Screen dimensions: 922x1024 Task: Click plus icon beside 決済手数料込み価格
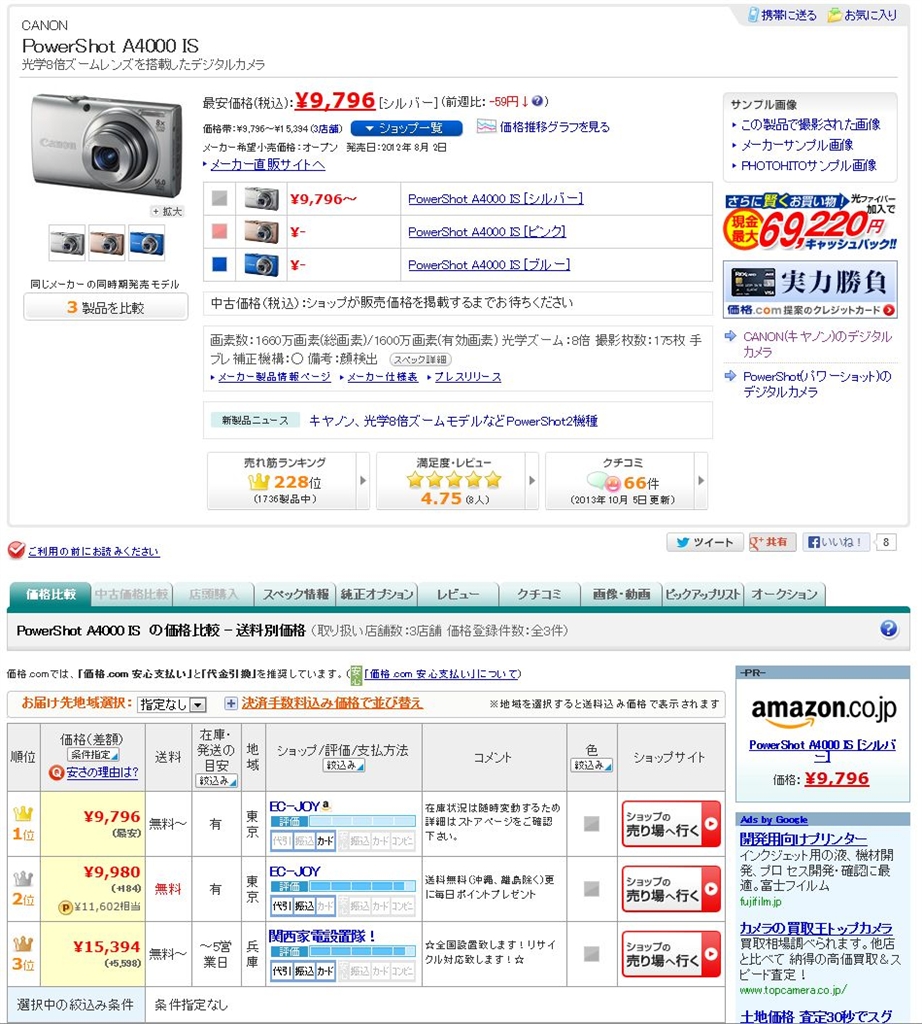point(230,703)
